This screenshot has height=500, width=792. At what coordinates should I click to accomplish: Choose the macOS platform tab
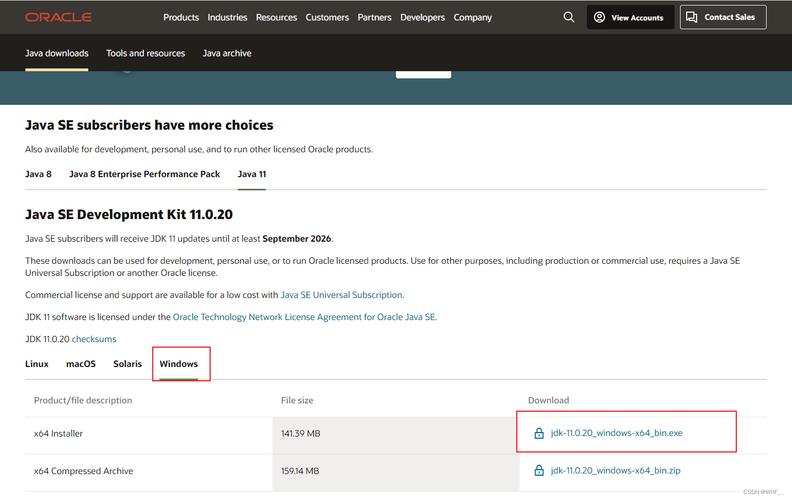pos(81,364)
